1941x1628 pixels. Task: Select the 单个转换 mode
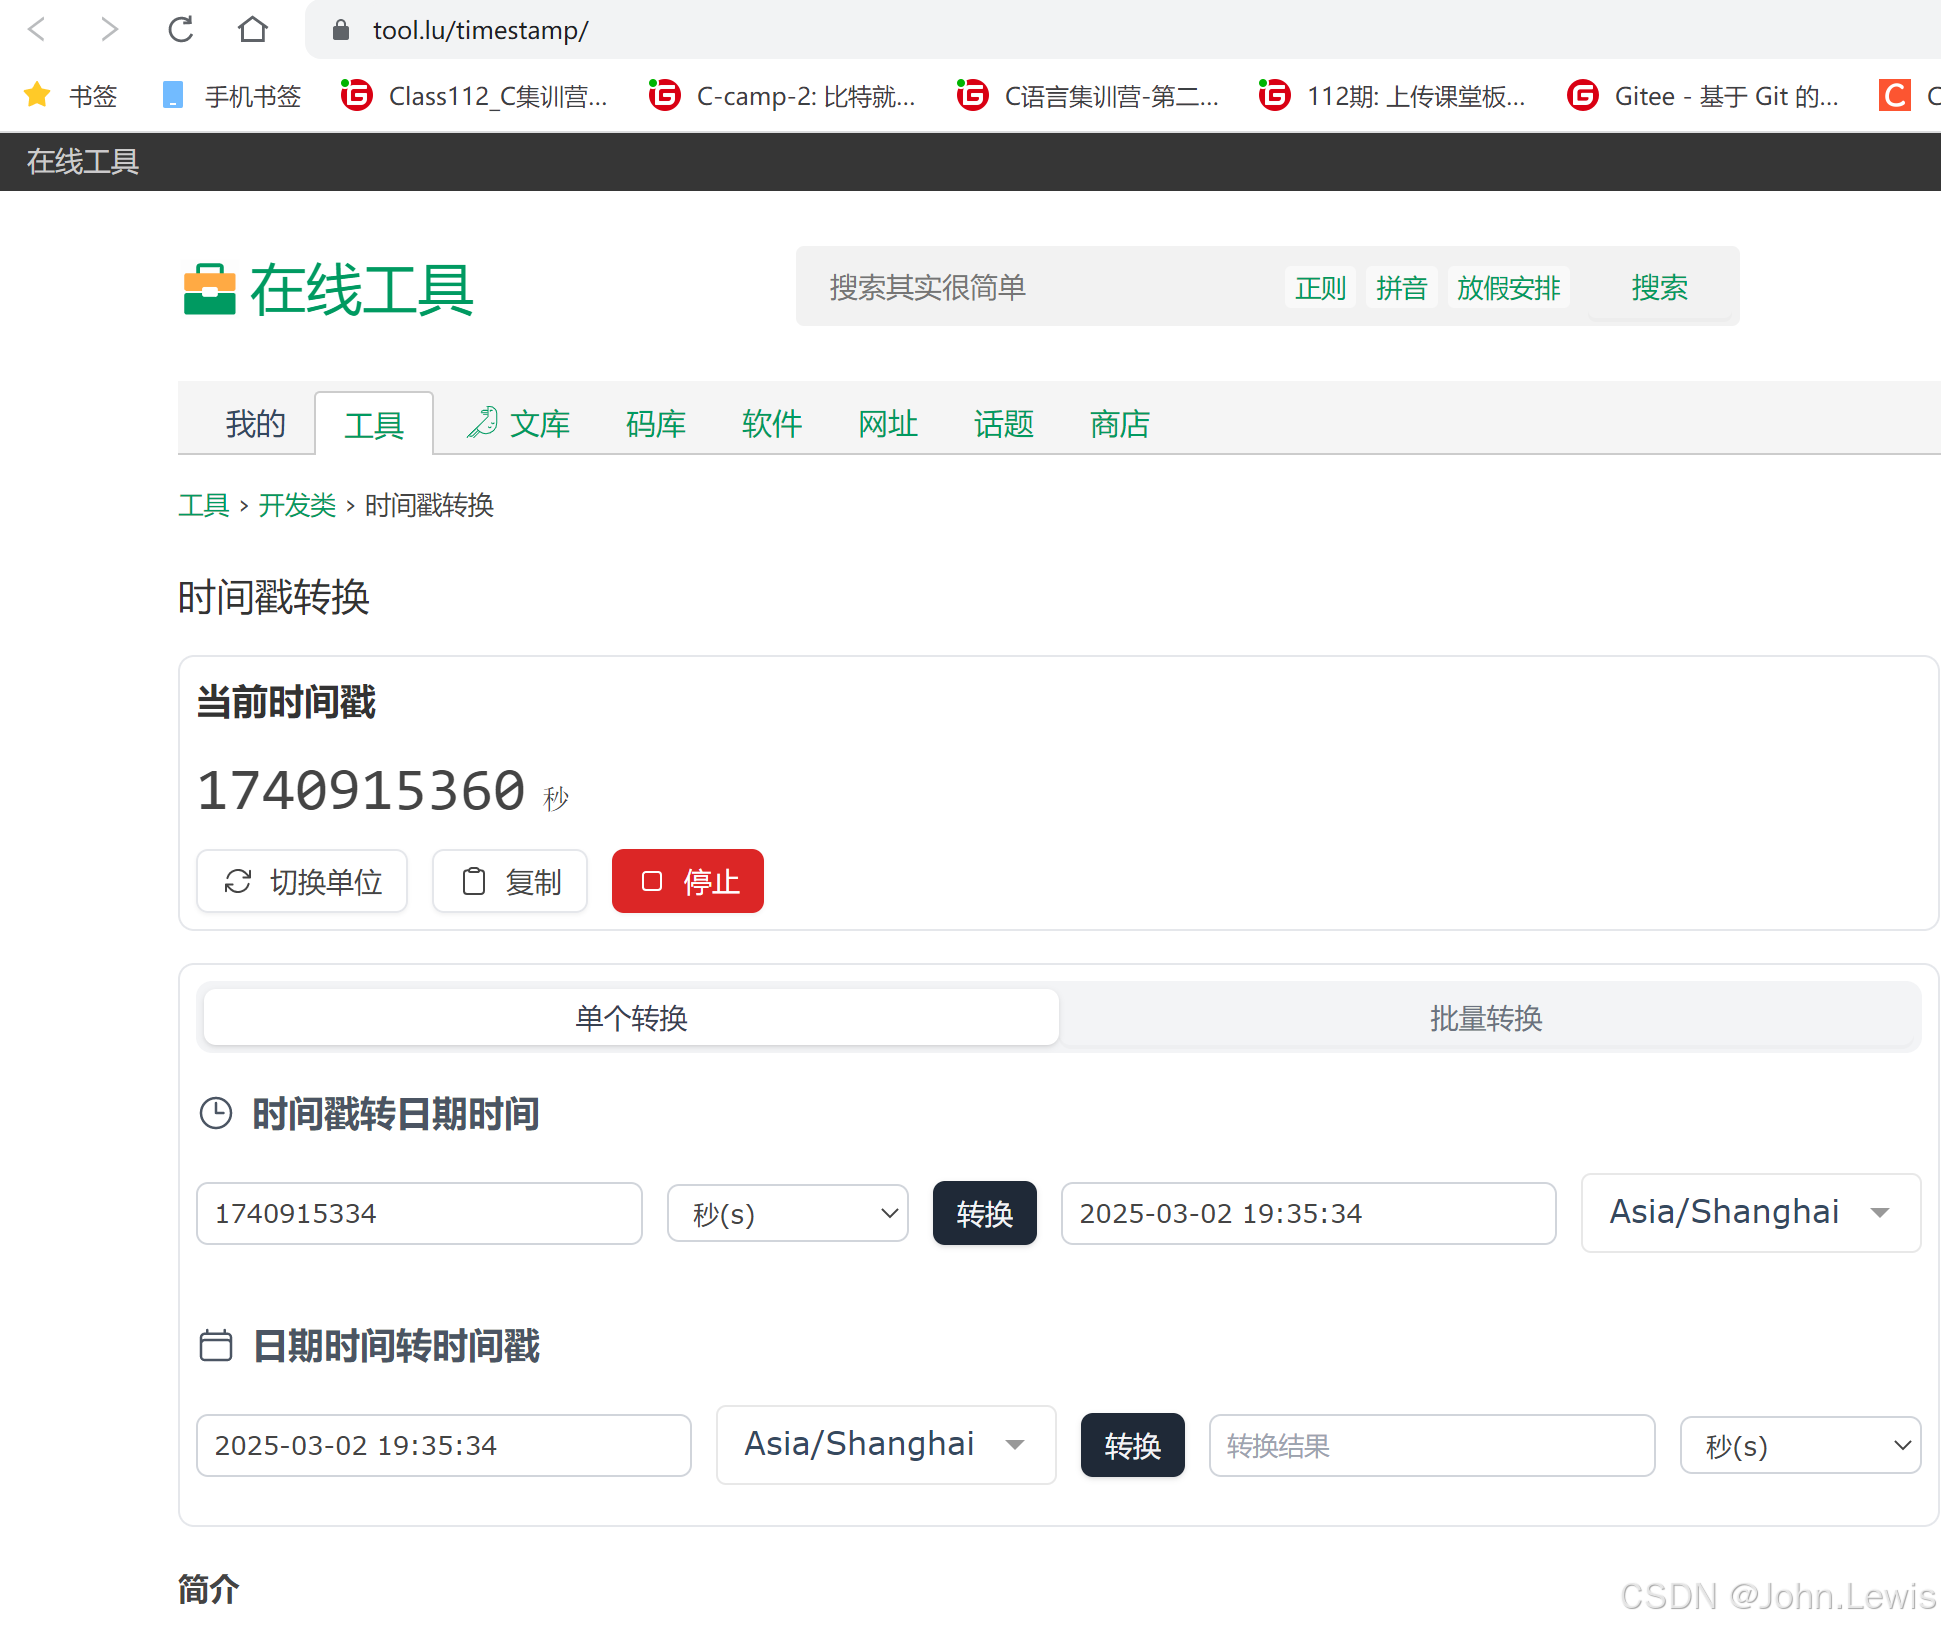[631, 1018]
